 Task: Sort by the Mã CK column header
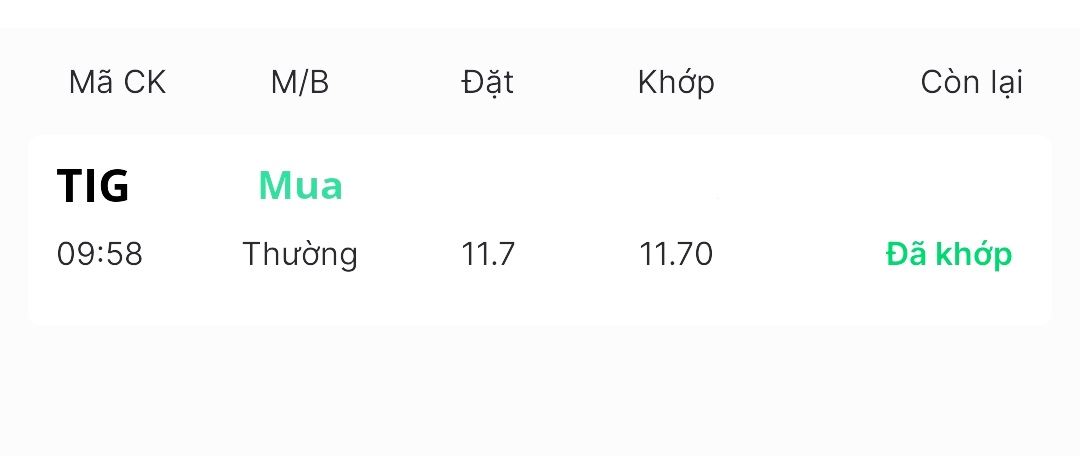[117, 83]
